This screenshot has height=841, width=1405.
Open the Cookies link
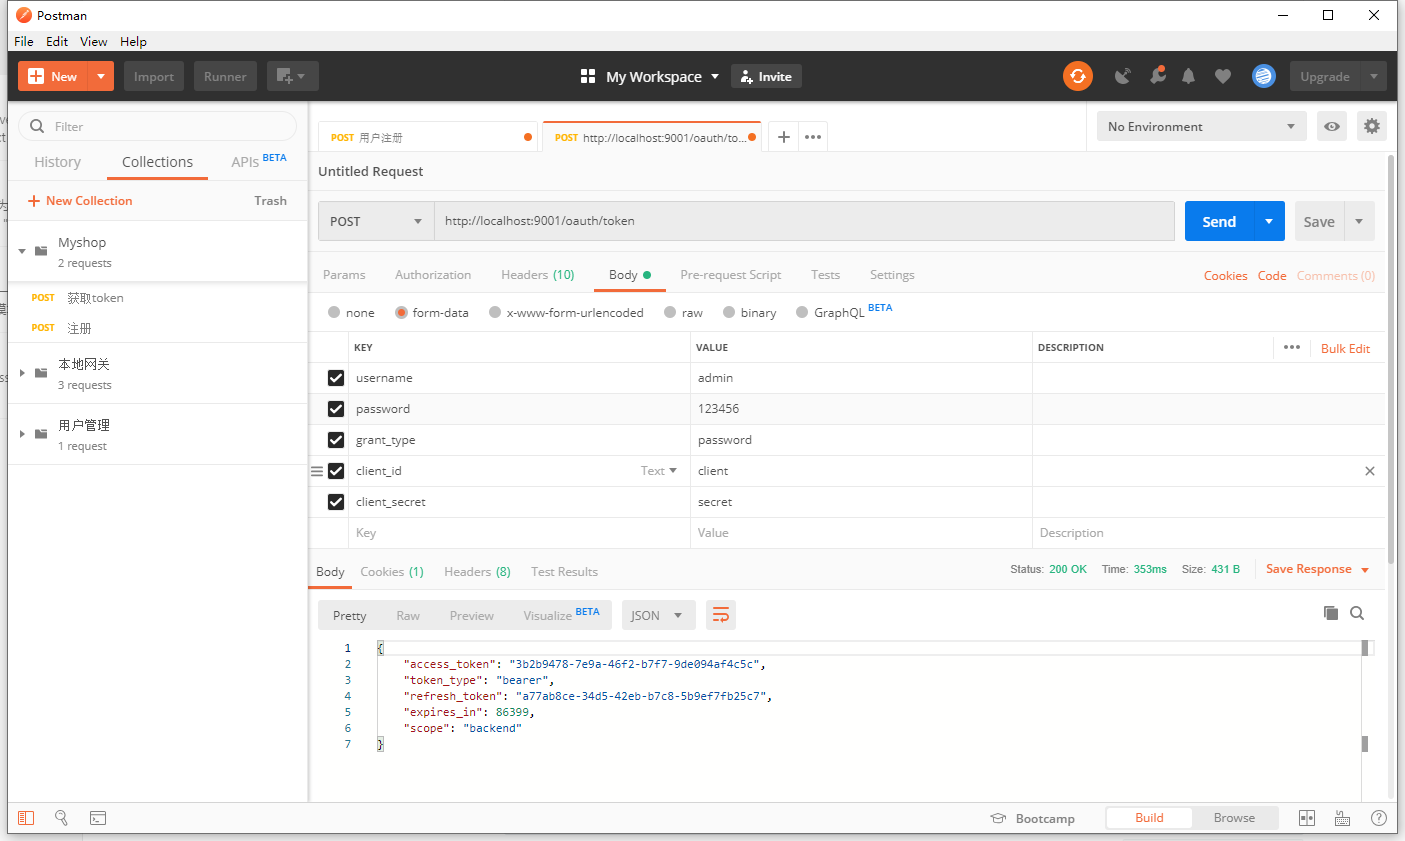pos(1225,276)
